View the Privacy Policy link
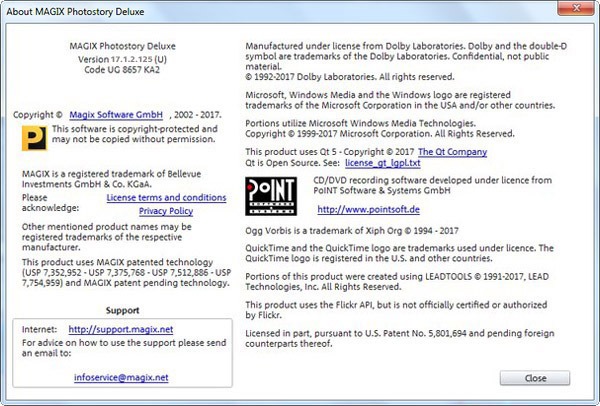The image size is (600, 406). 166,211
